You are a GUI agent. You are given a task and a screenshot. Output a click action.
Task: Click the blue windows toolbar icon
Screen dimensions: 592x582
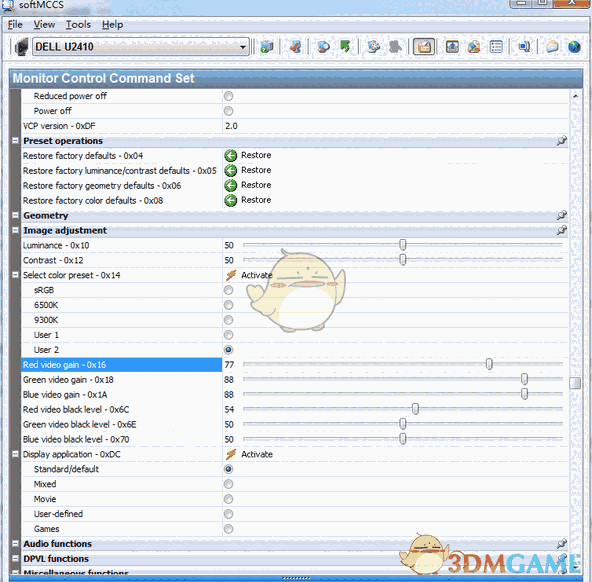point(524,47)
